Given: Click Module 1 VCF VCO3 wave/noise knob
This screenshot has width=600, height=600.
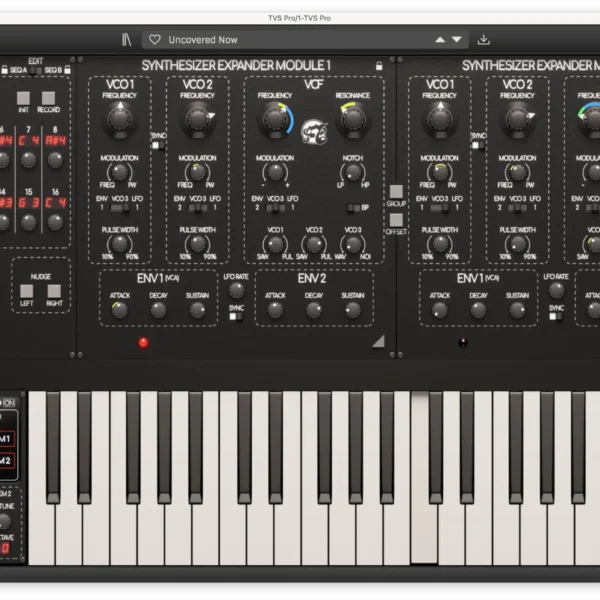Looking at the screenshot, I should coord(353,245).
